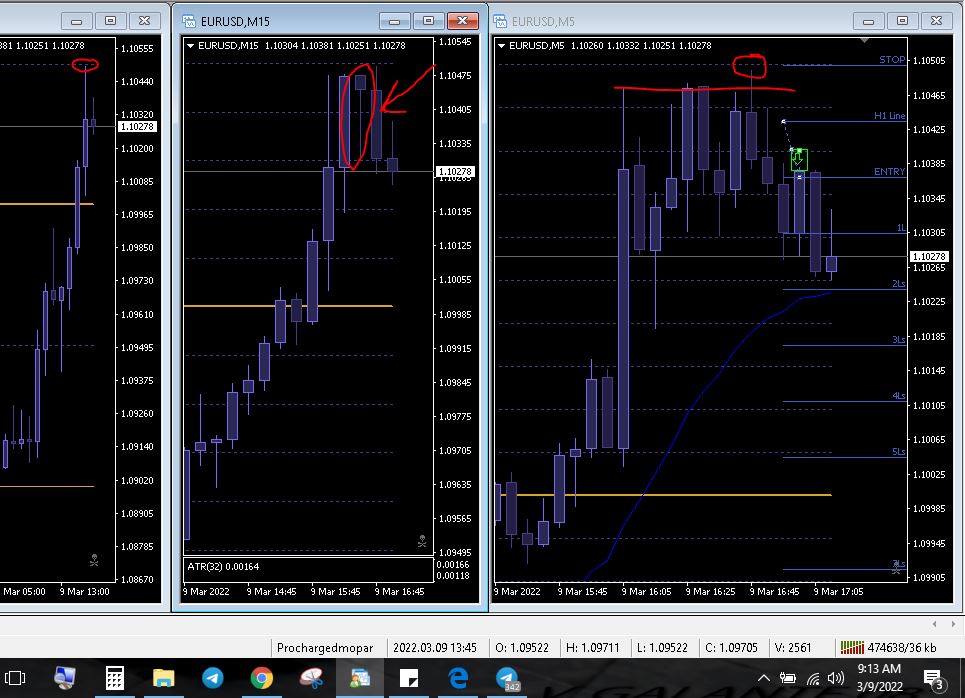
Task: Click the V: 2561 volume status value
Action: point(793,648)
